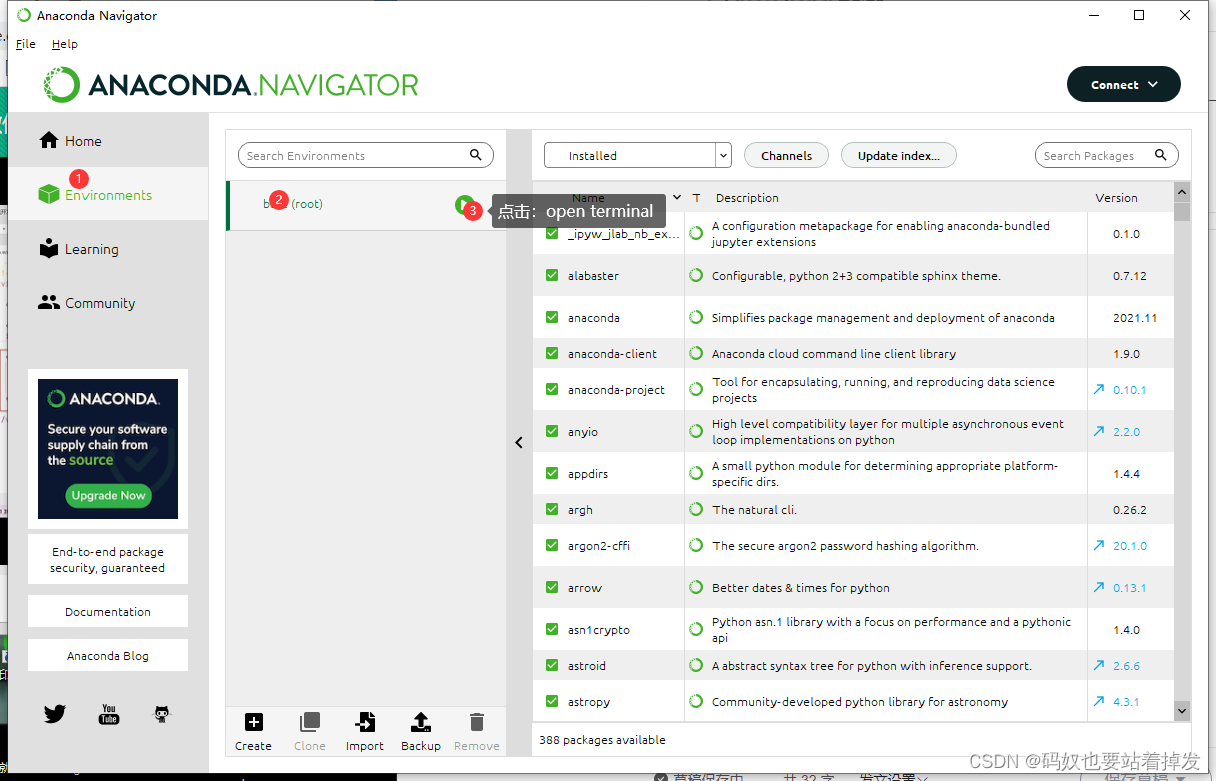Open the File menu
This screenshot has width=1216, height=781.
point(26,44)
